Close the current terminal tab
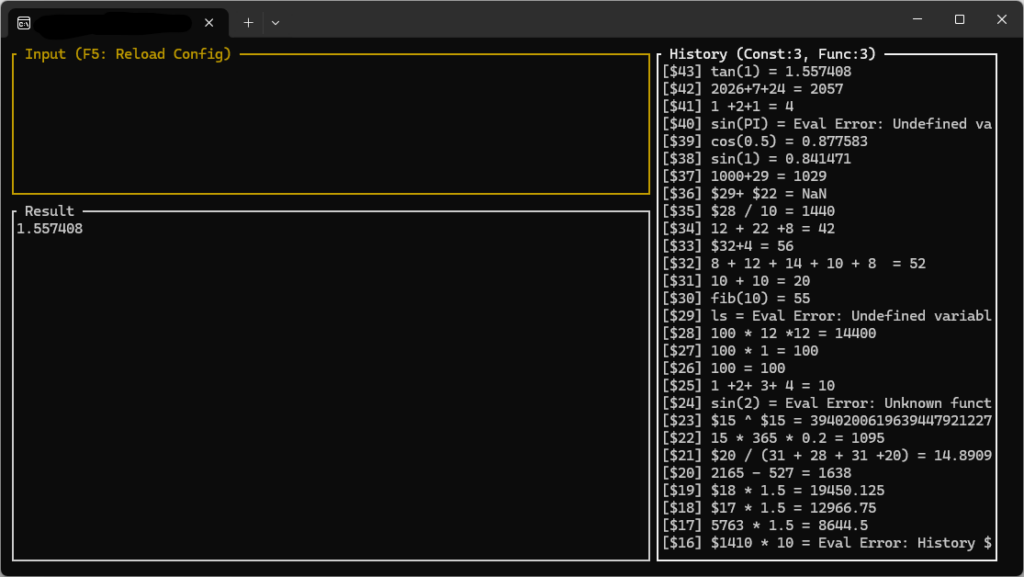The image size is (1024, 577). (209, 23)
